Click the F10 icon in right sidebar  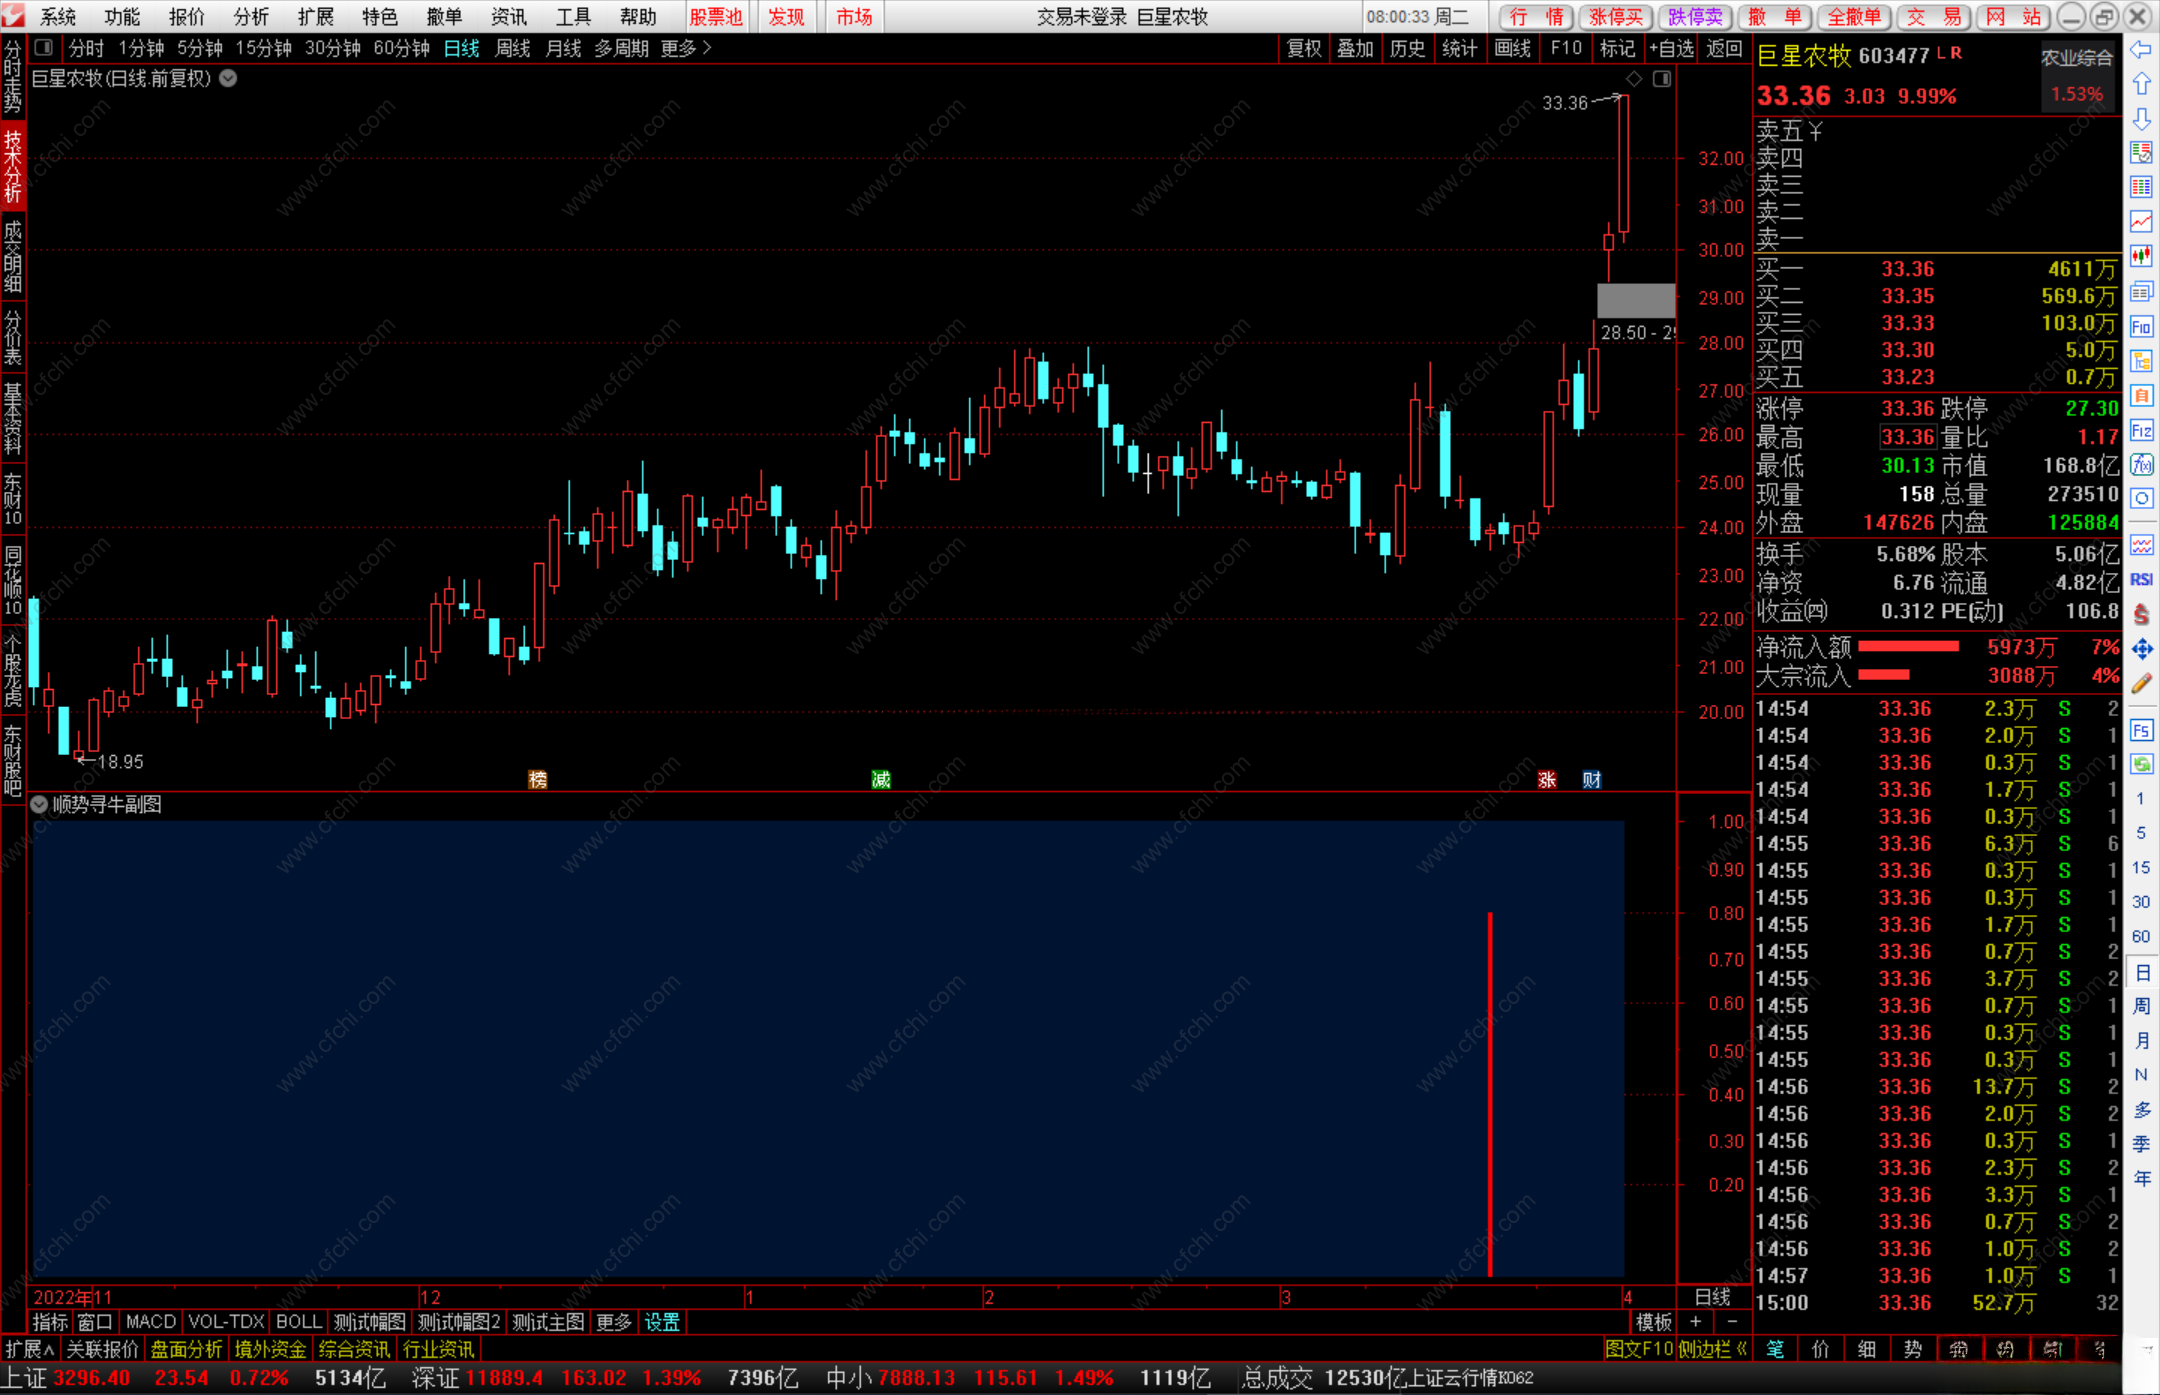[2141, 327]
